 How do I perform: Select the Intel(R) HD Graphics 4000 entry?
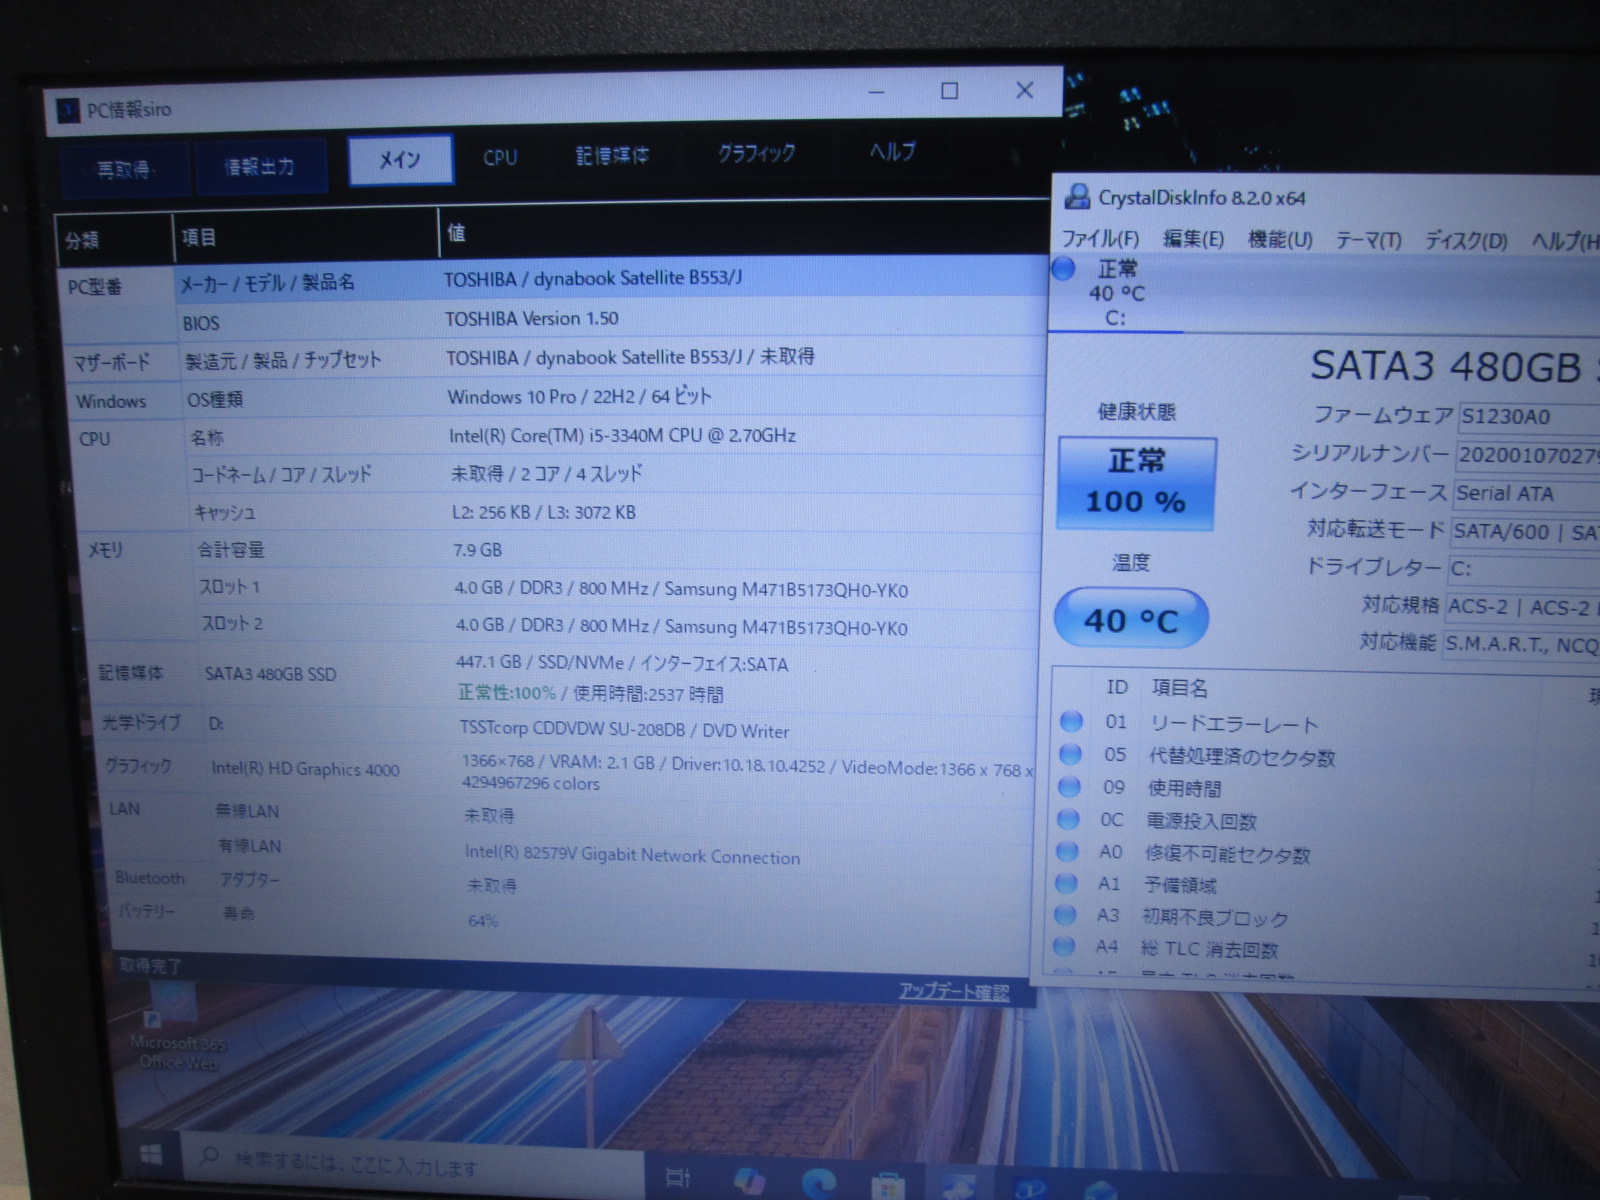pyautogui.click(x=305, y=769)
